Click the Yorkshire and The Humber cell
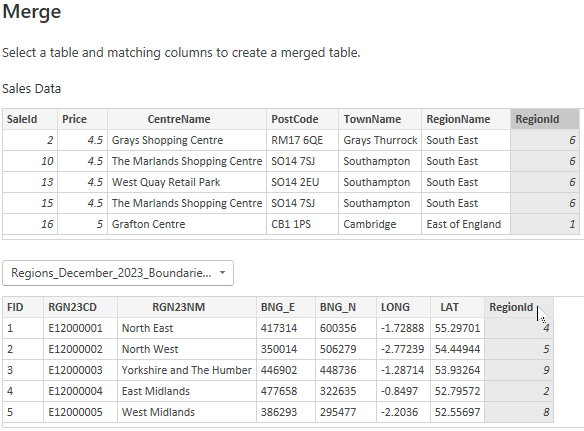 click(187, 370)
